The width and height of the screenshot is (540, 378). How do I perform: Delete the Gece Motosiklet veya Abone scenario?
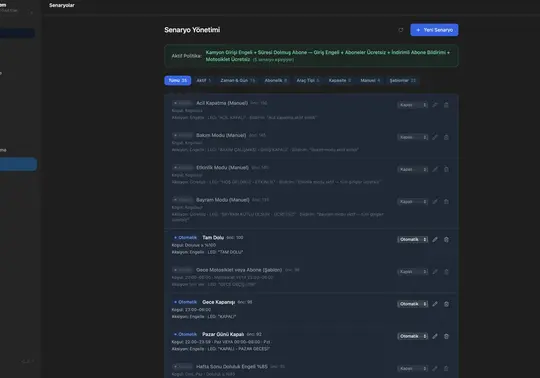[x=446, y=272]
